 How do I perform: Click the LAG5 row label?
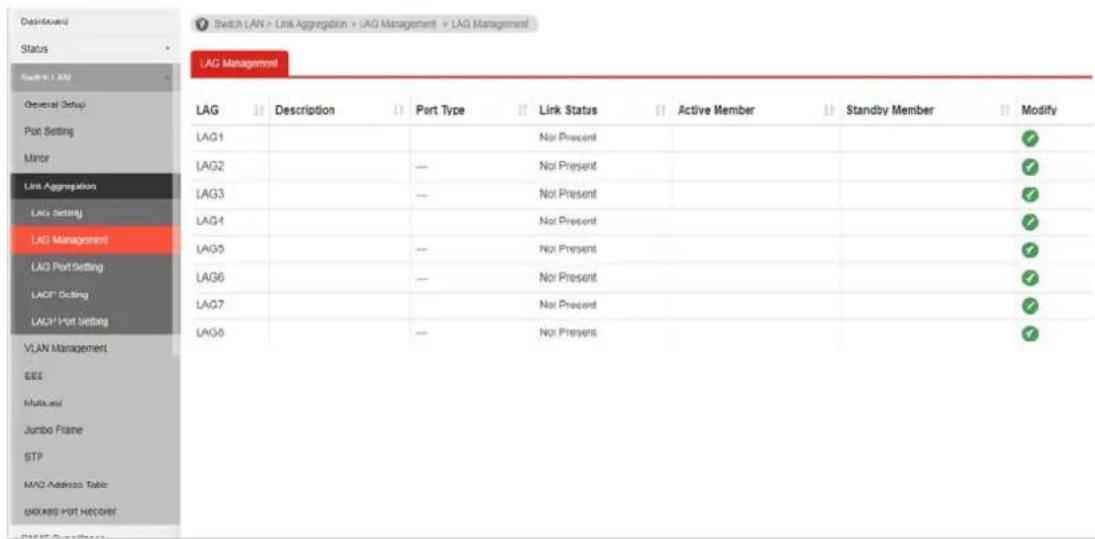click(x=210, y=249)
